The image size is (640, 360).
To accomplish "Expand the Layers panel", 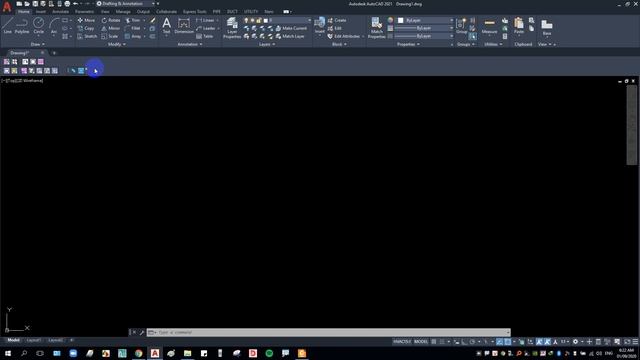I will [267, 44].
